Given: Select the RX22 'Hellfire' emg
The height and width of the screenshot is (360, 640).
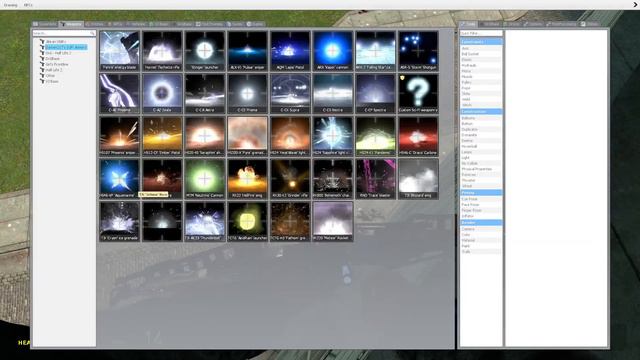Looking at the screenshot, I should click(x=247, y=179).
